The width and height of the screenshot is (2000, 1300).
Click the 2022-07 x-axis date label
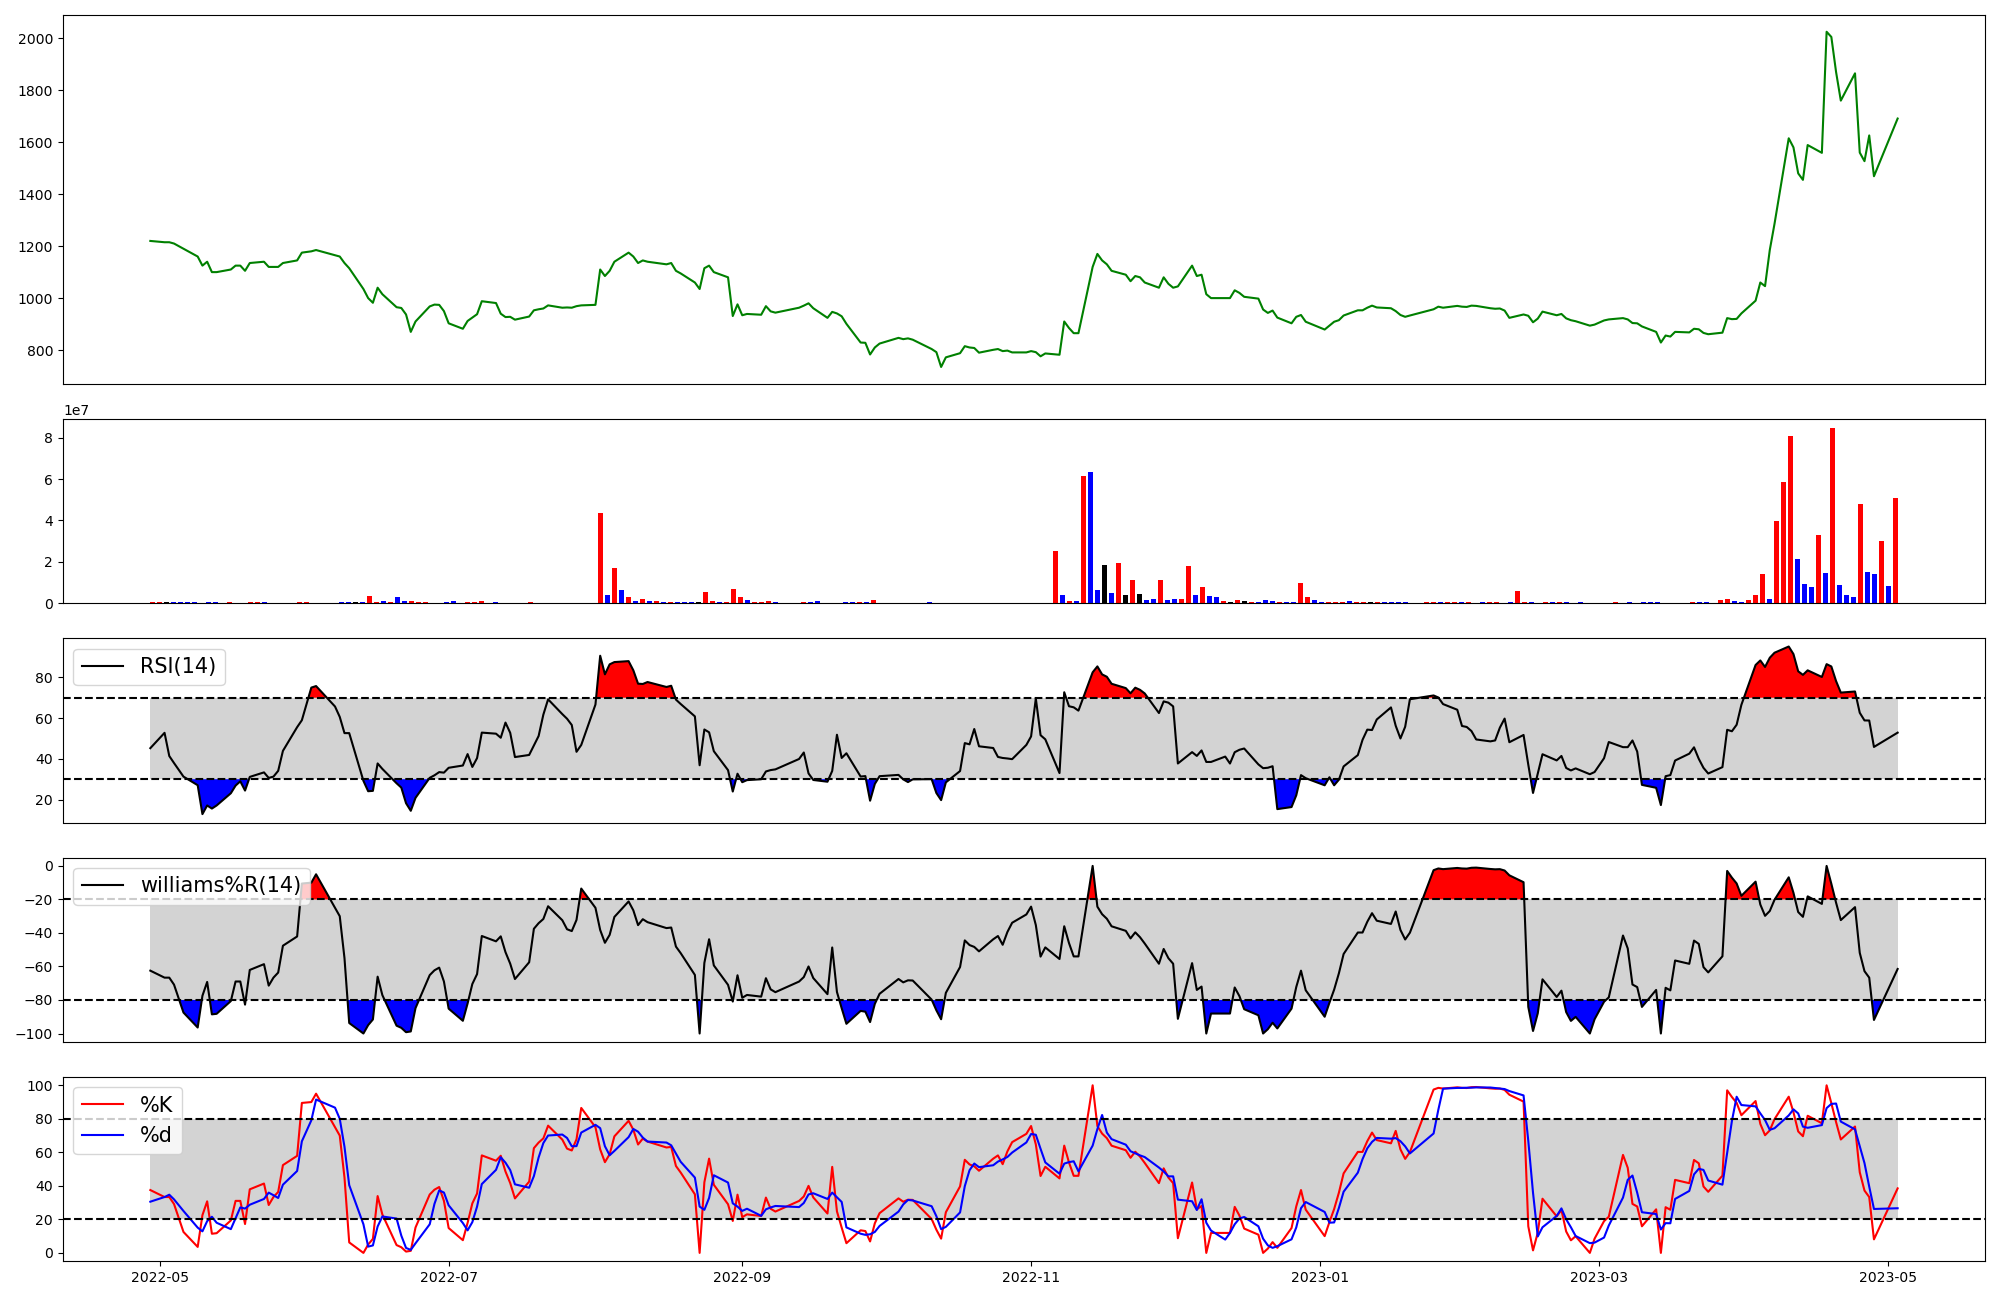coord(449,1277)
